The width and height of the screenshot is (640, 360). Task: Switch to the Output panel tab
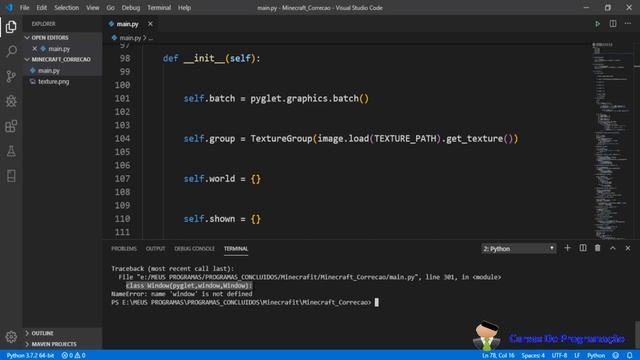tap(156, 249)
